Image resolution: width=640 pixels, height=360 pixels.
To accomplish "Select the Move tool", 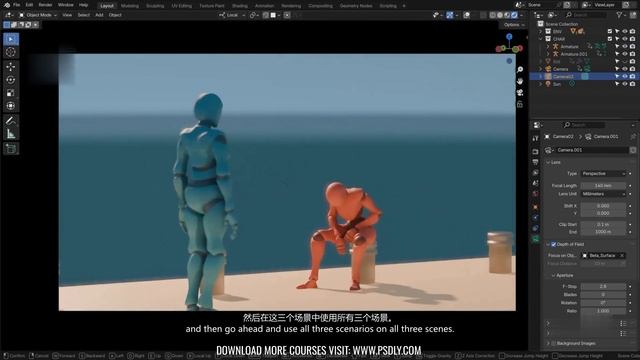I will click(x=11, y=67).
